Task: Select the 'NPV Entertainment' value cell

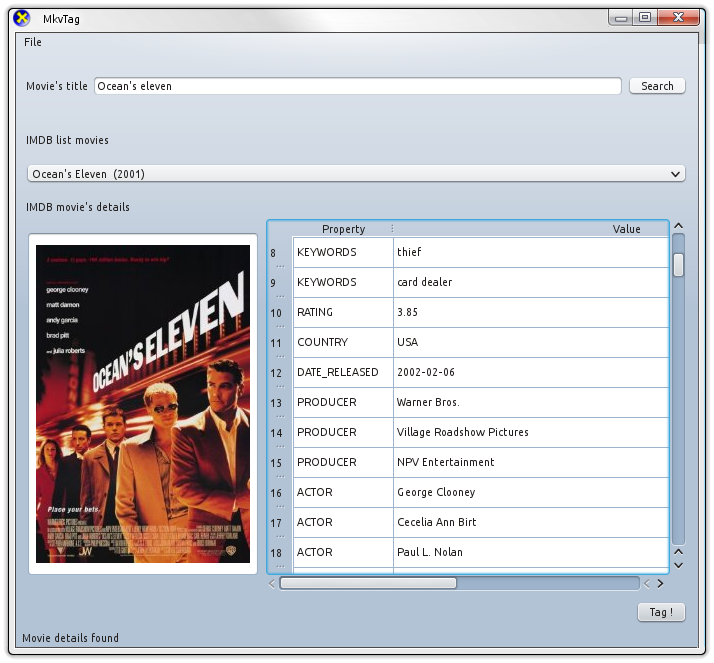Action: [x=531, y=463]
